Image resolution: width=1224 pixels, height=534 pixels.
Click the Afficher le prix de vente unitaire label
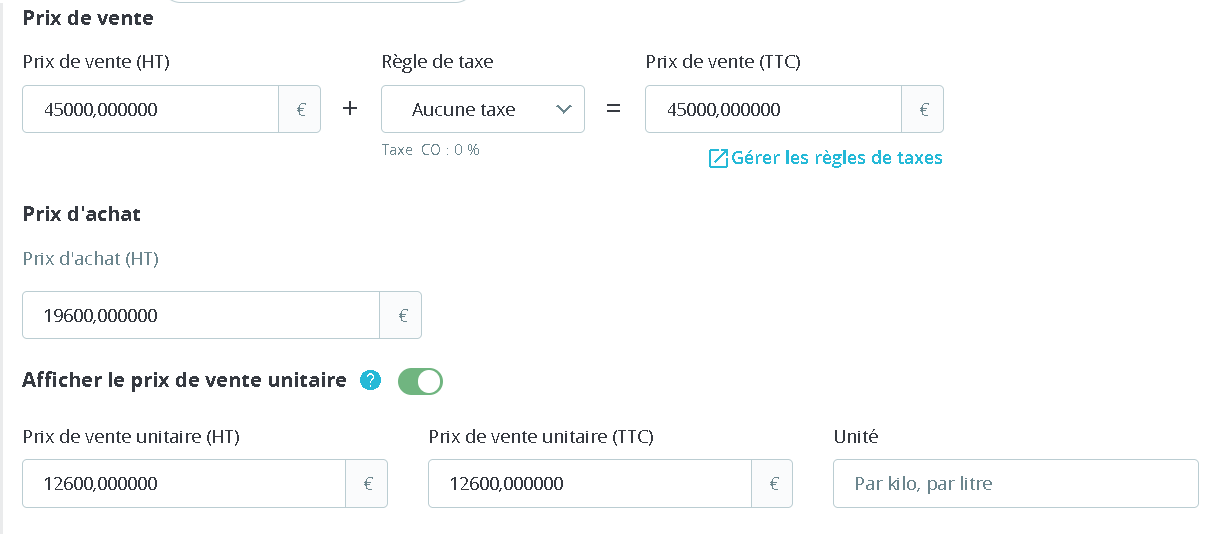pos(184,380)
